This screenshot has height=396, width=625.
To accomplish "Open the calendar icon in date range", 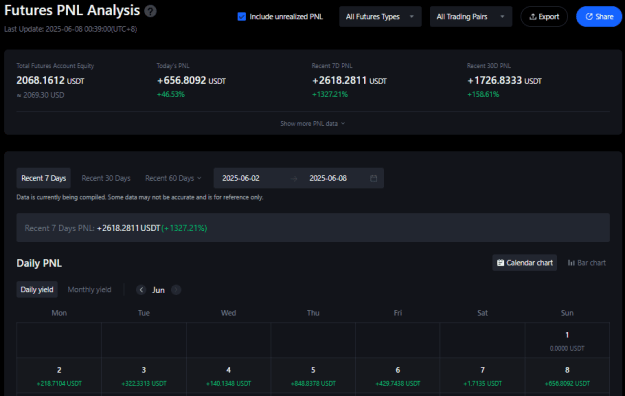I will point(373,178).
